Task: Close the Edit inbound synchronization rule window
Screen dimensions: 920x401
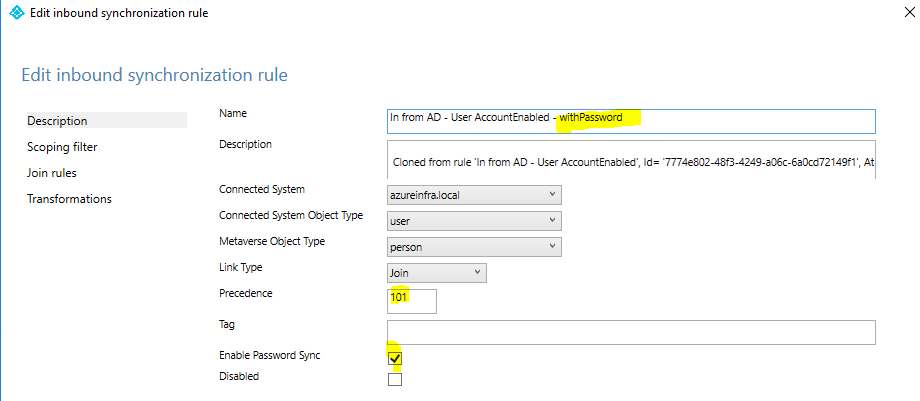Action: [909, 12]
